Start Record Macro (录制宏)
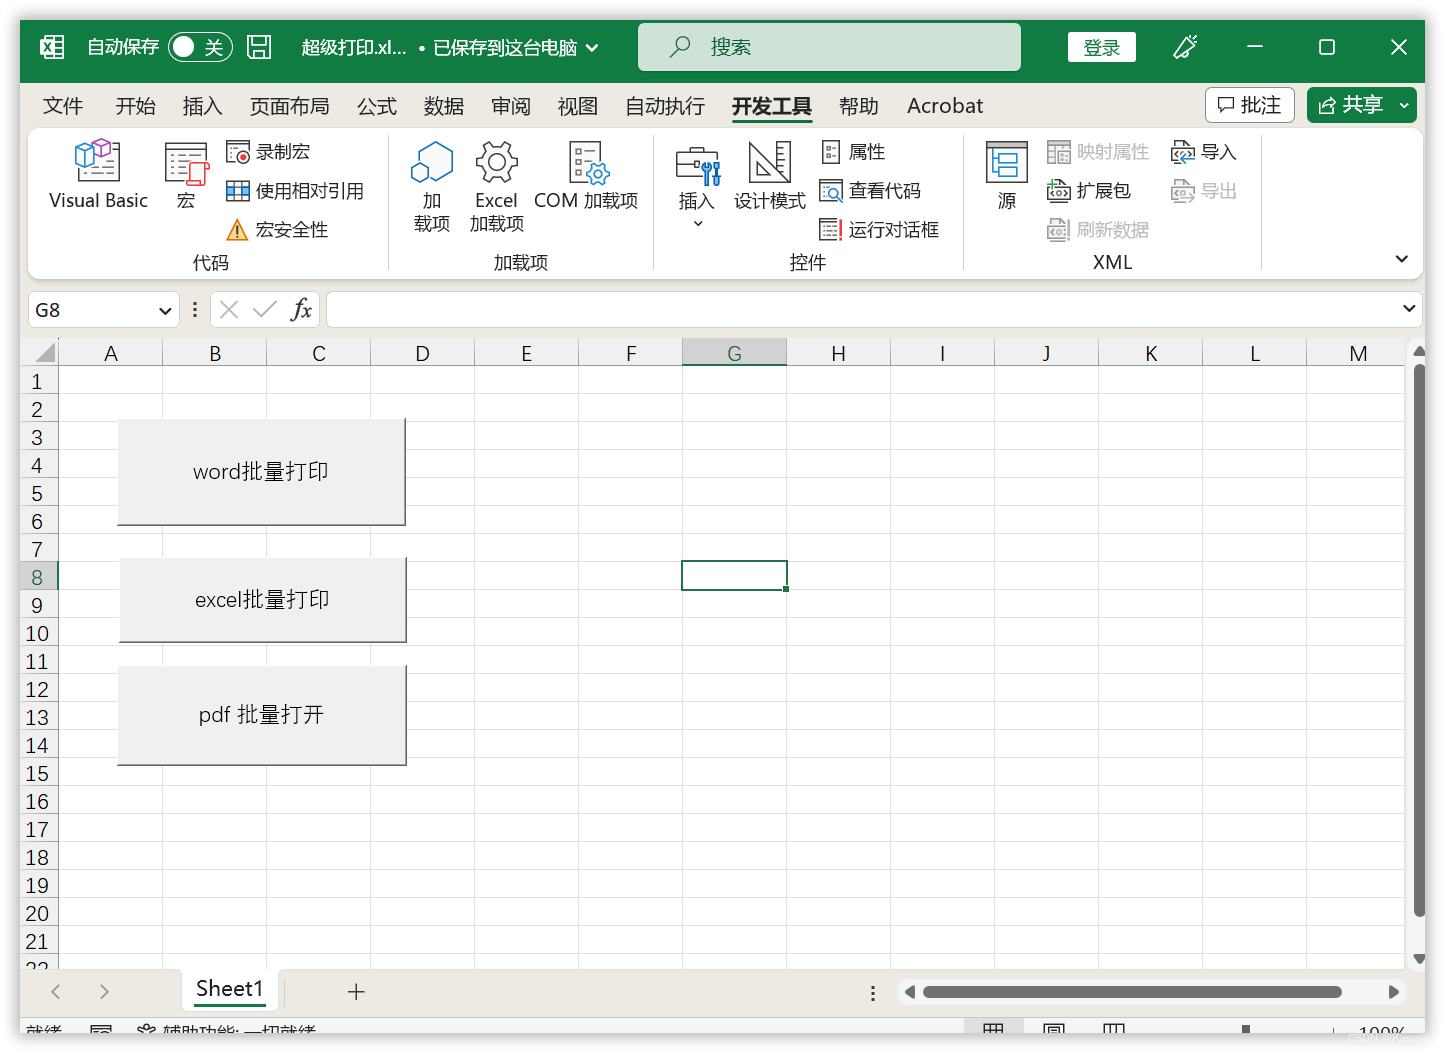This screenshot has height=1053, width=1445. click(268, 152)
